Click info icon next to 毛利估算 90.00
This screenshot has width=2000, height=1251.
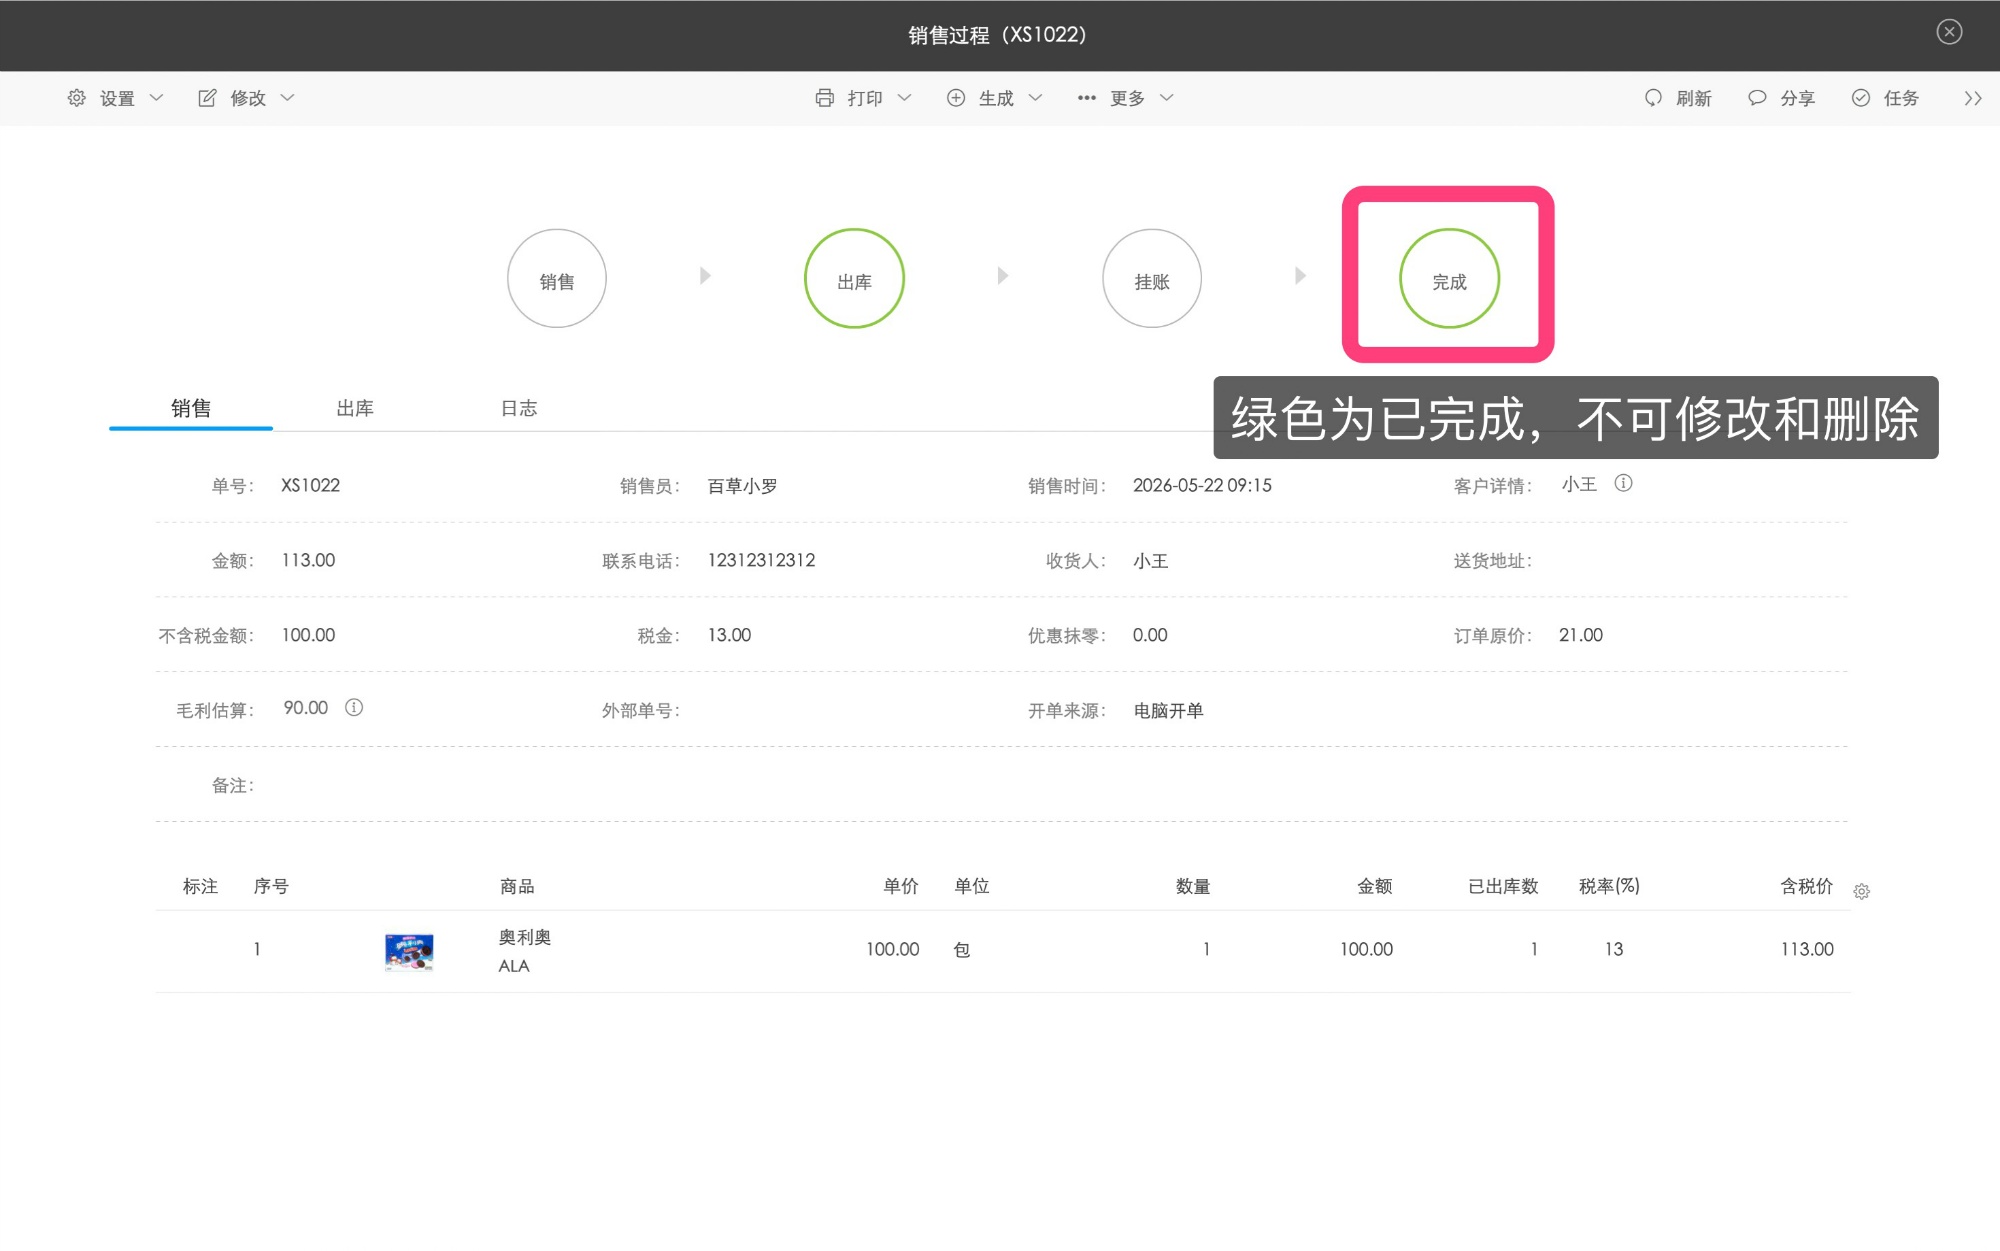point(354,707)
